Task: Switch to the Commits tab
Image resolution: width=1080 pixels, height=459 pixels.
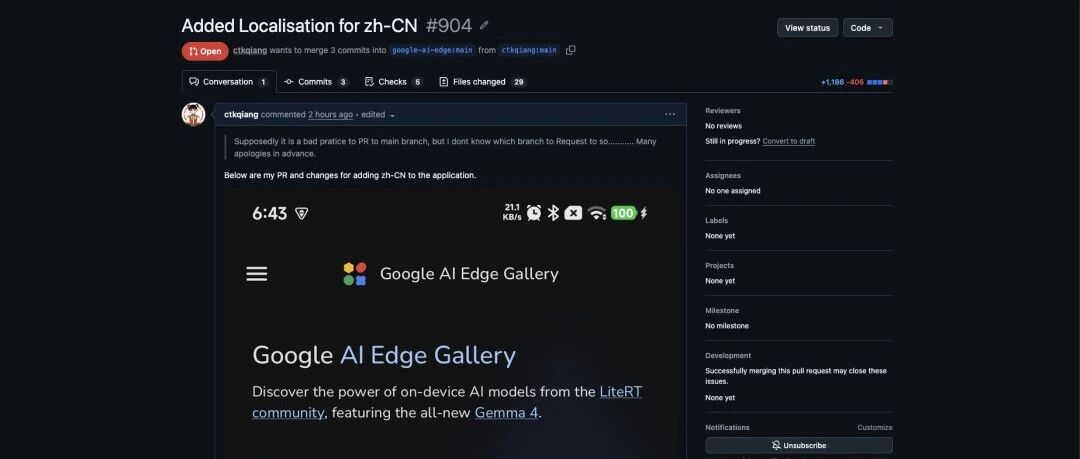Action: (x=316, y=81)
